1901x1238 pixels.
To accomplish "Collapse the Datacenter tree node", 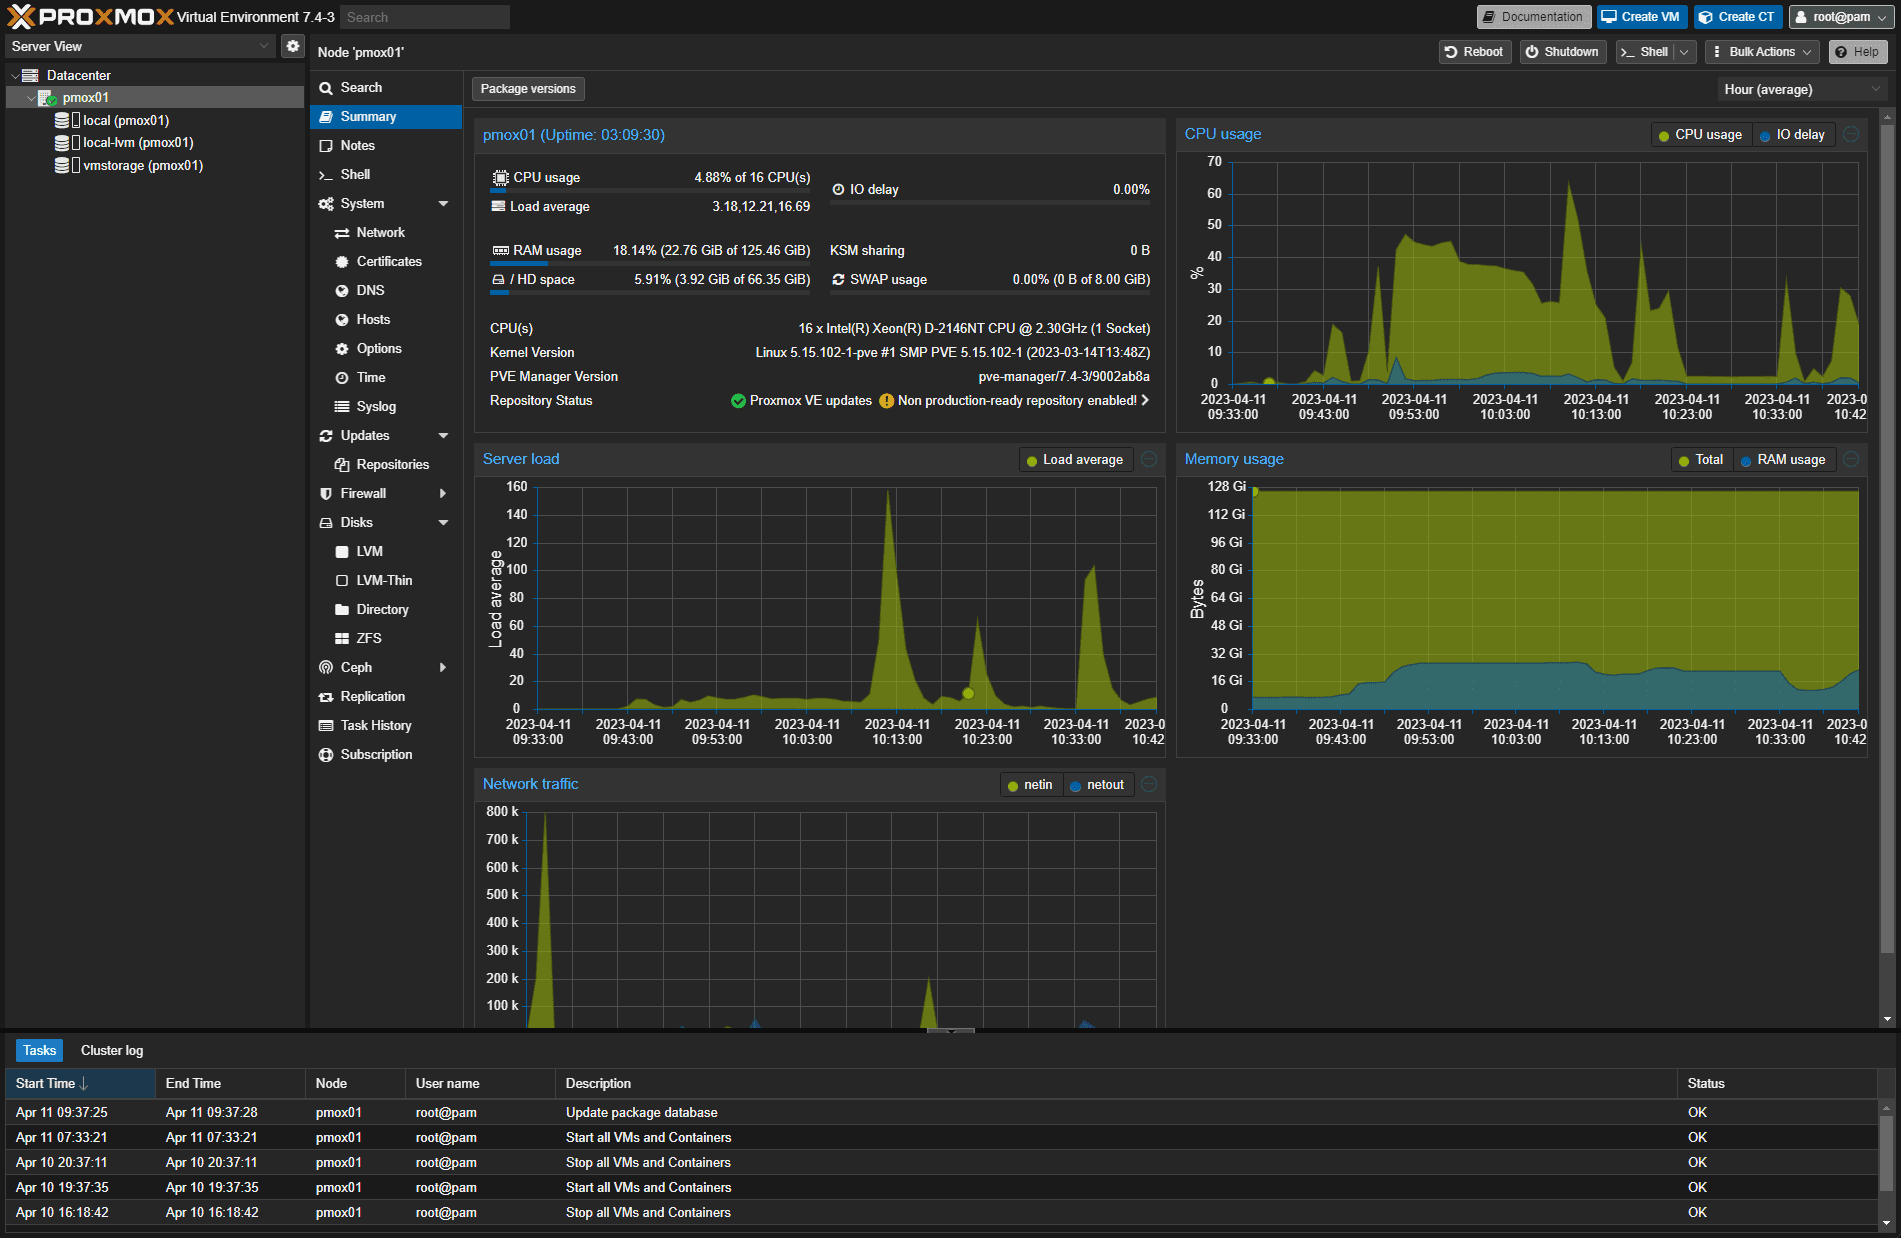I will pos(15,76).
